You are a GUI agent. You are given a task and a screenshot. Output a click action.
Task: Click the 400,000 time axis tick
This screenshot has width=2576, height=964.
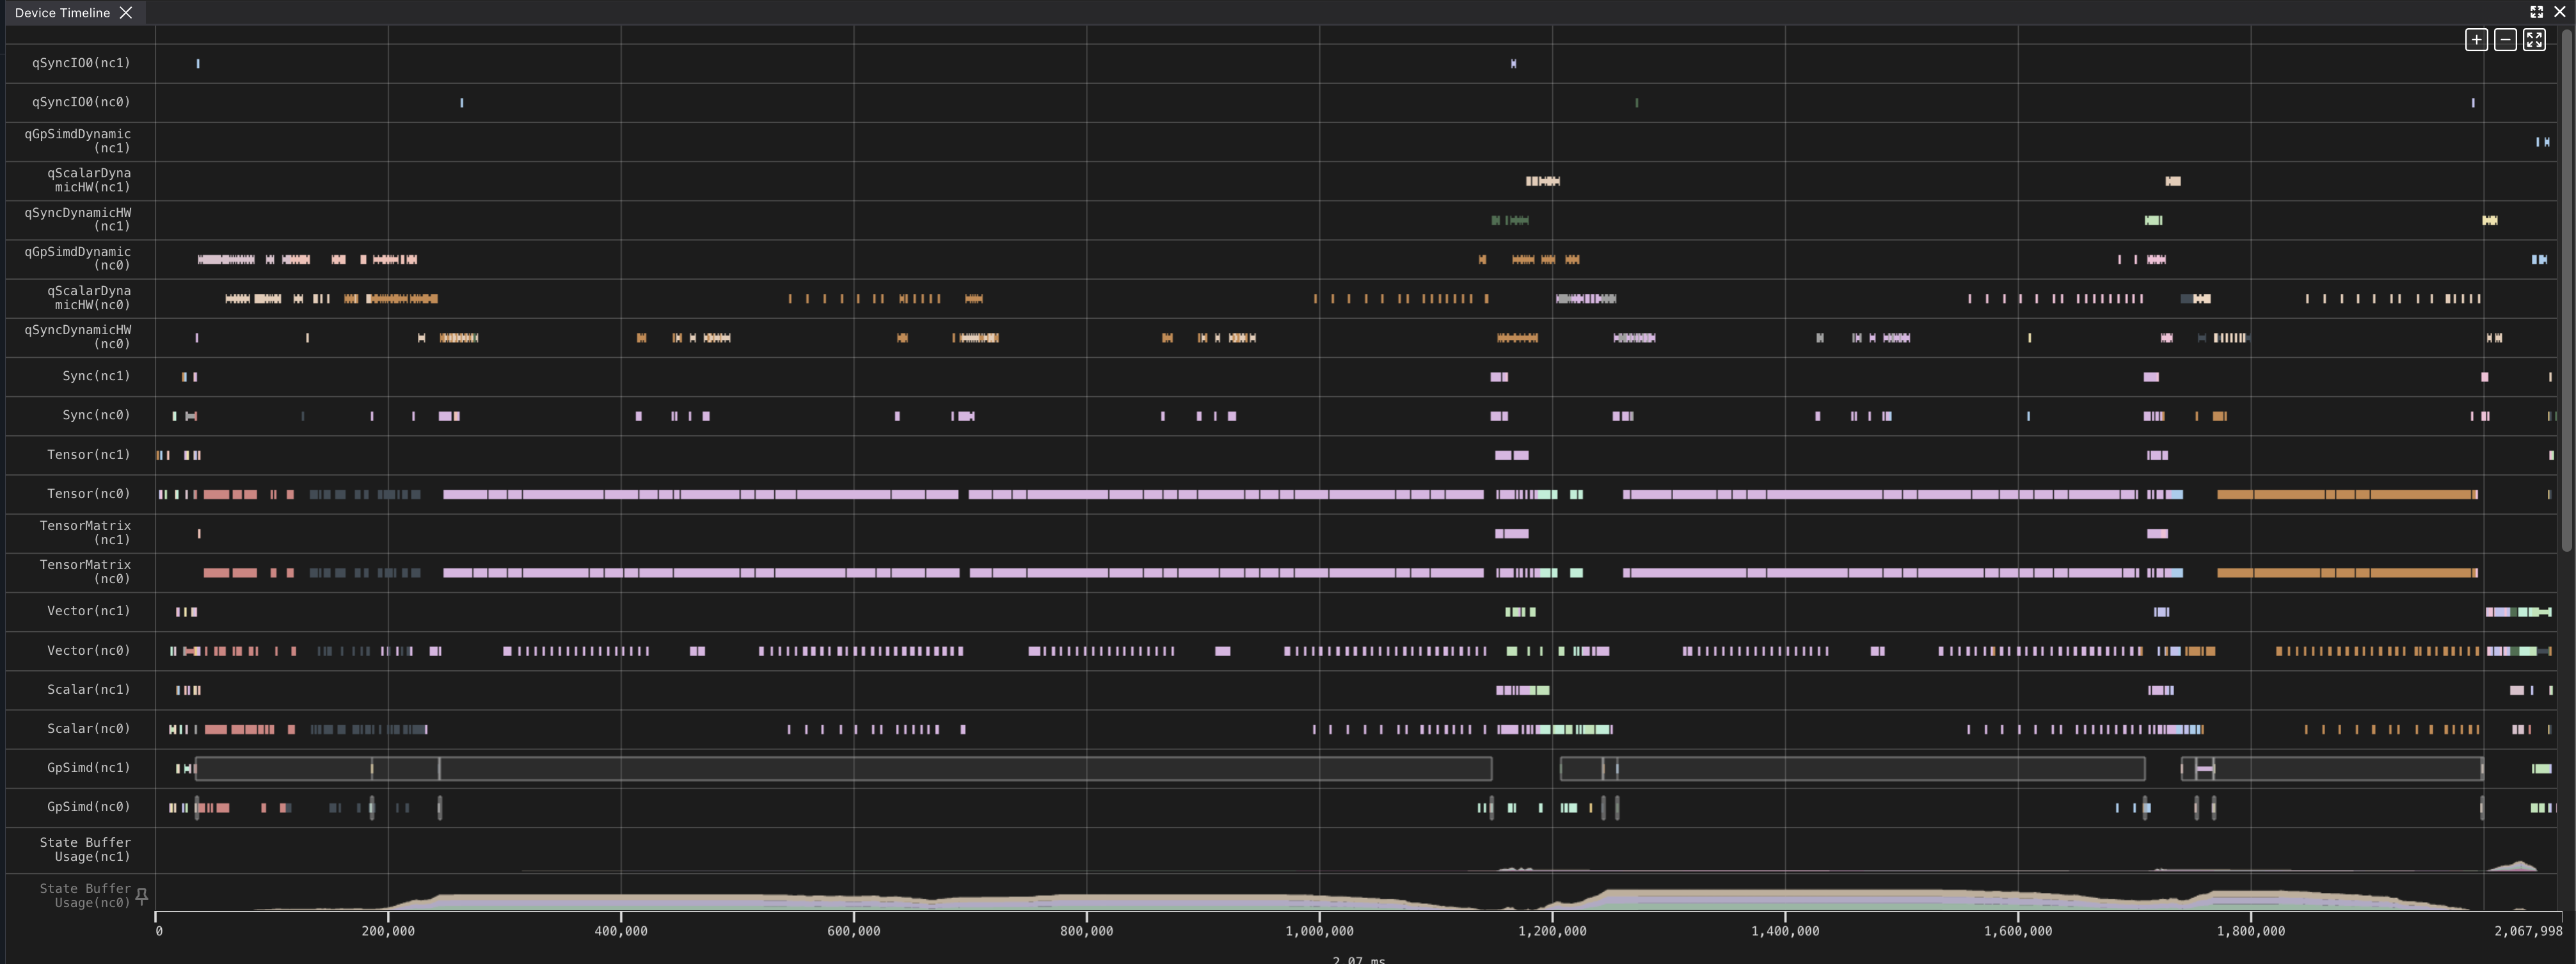click(621, 931)
